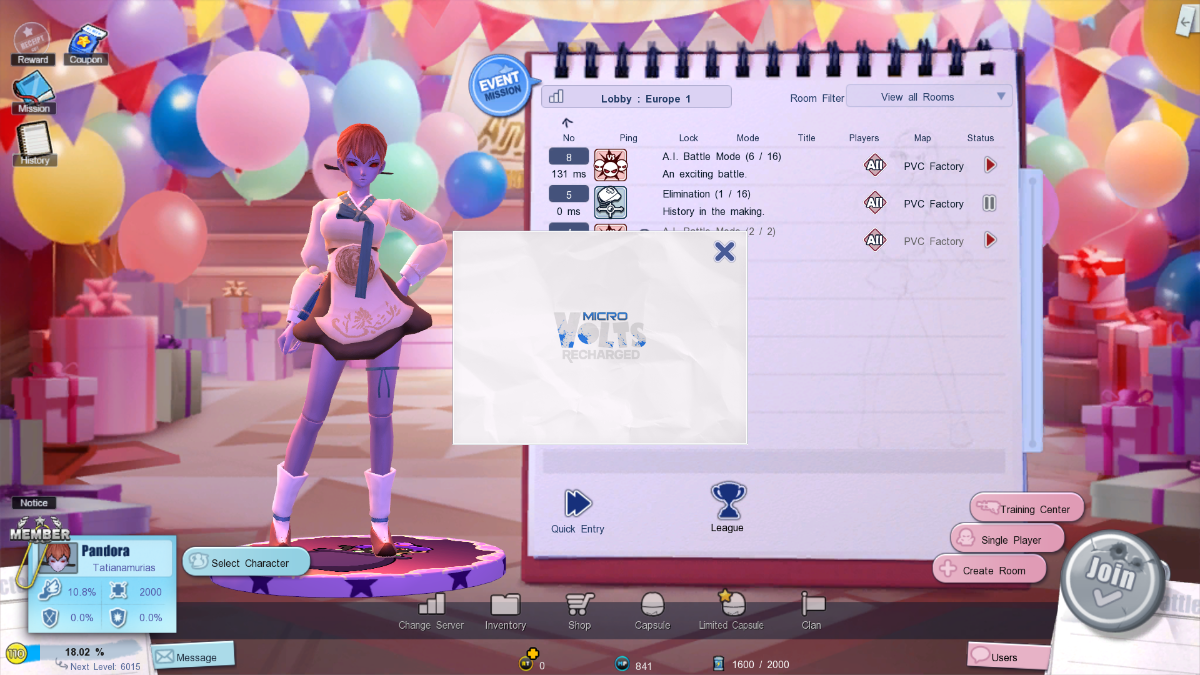Click the pause status icon for room 5
Viewport: 1200px width, 675px height.
[990, 203]
